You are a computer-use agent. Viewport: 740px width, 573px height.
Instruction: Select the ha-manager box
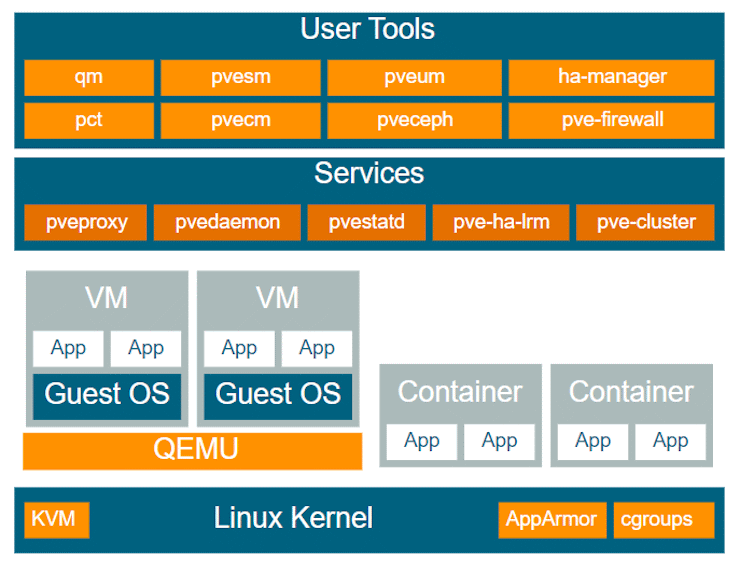click(x=611, y=77)
